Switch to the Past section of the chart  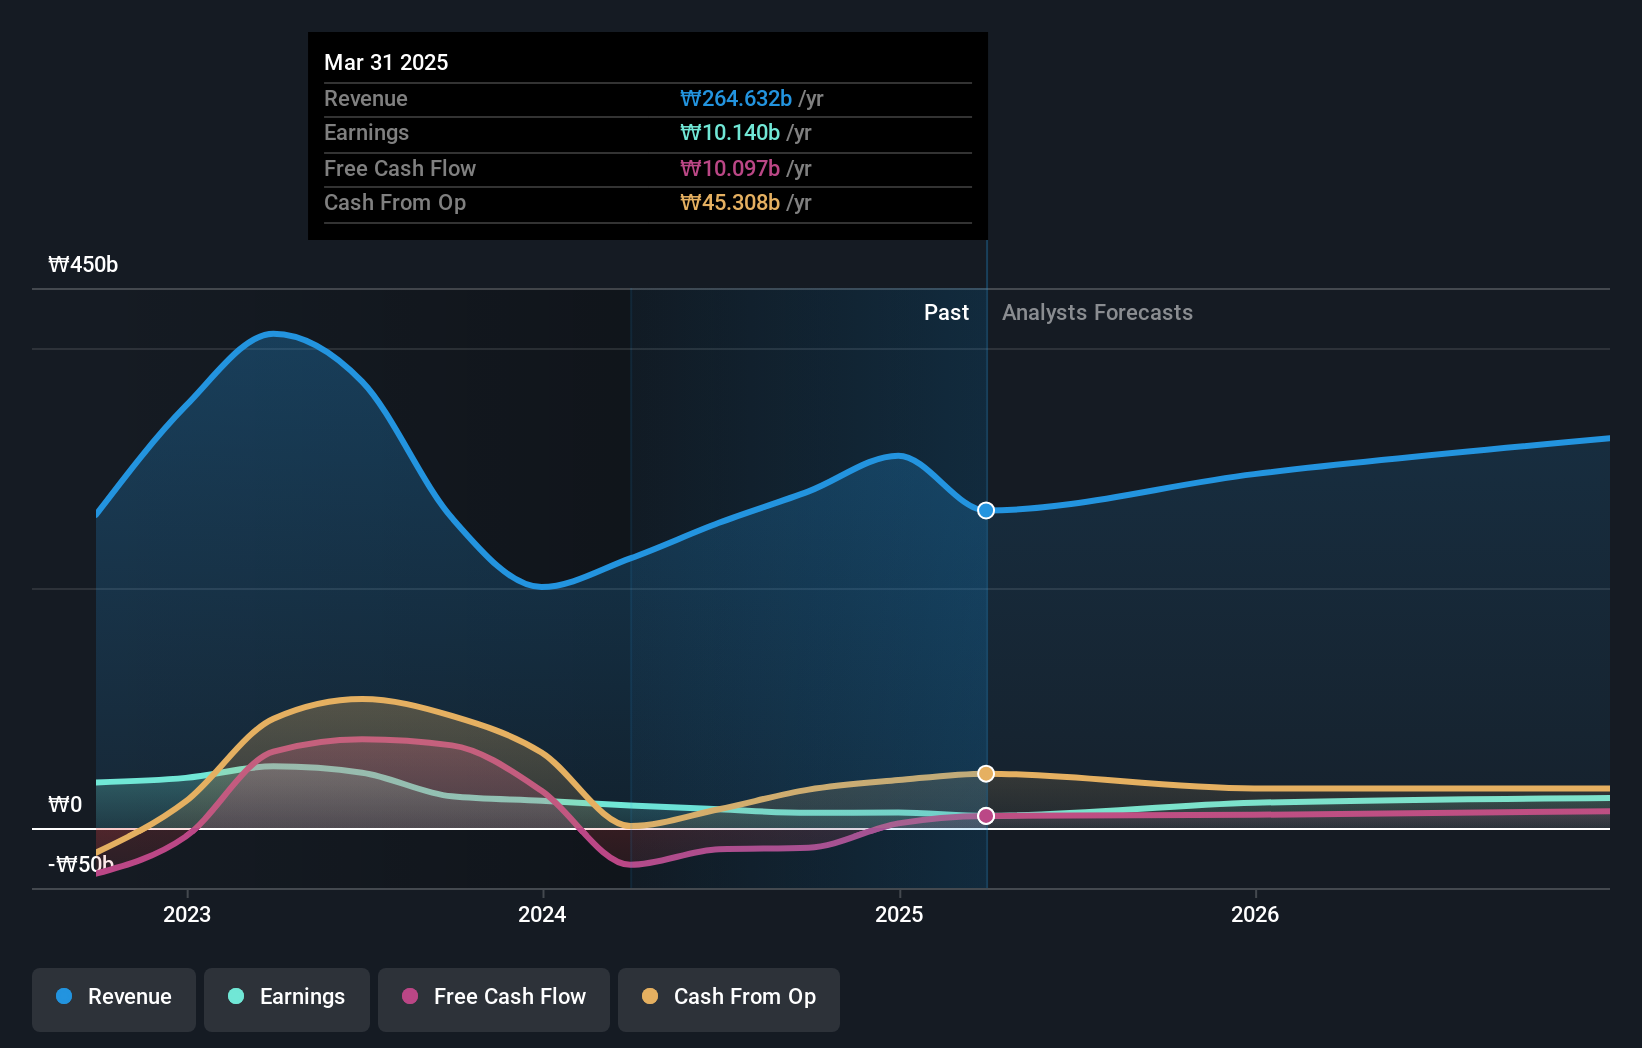(946, 312)
